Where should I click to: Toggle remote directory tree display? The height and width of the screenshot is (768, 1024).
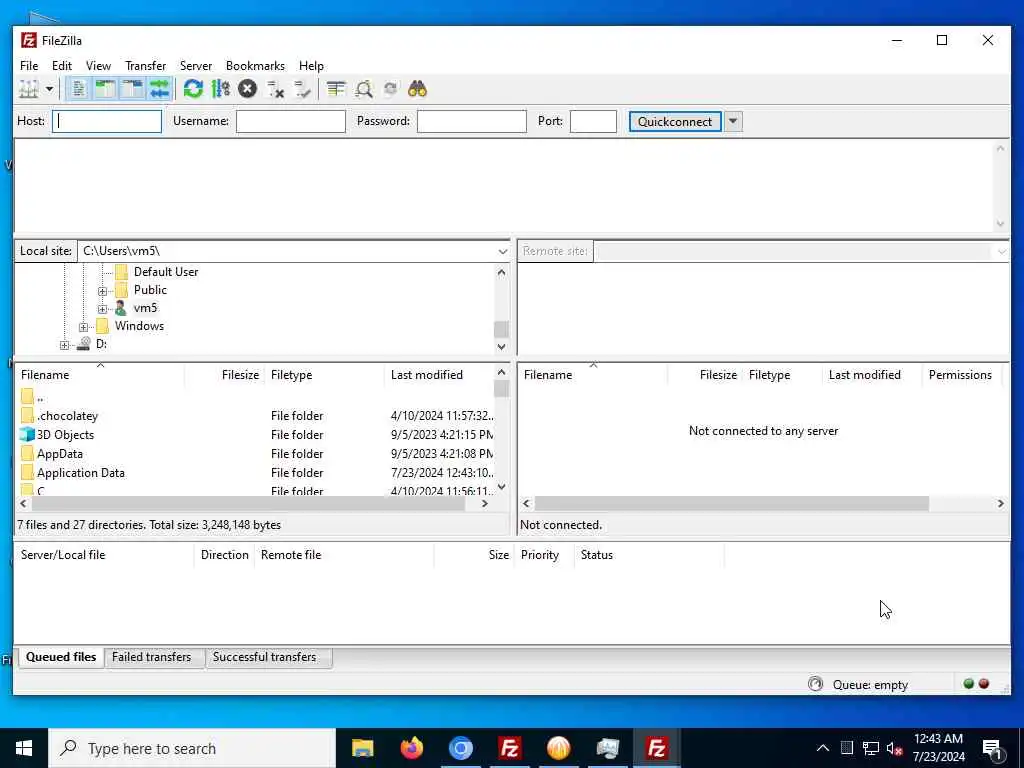tap(133, 89)
